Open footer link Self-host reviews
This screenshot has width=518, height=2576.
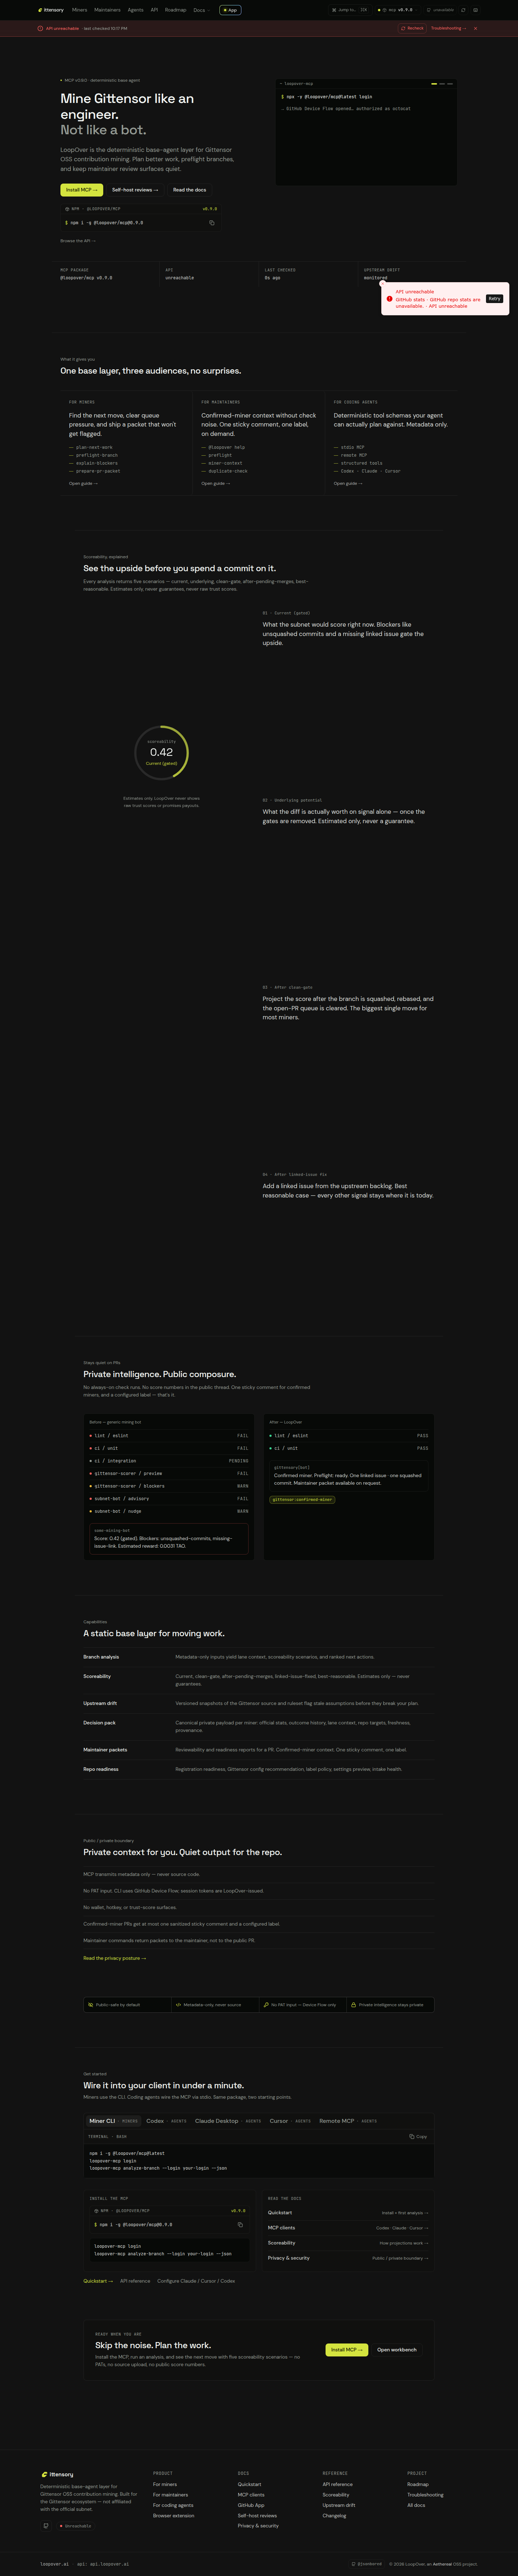(x=257, y=2516)
